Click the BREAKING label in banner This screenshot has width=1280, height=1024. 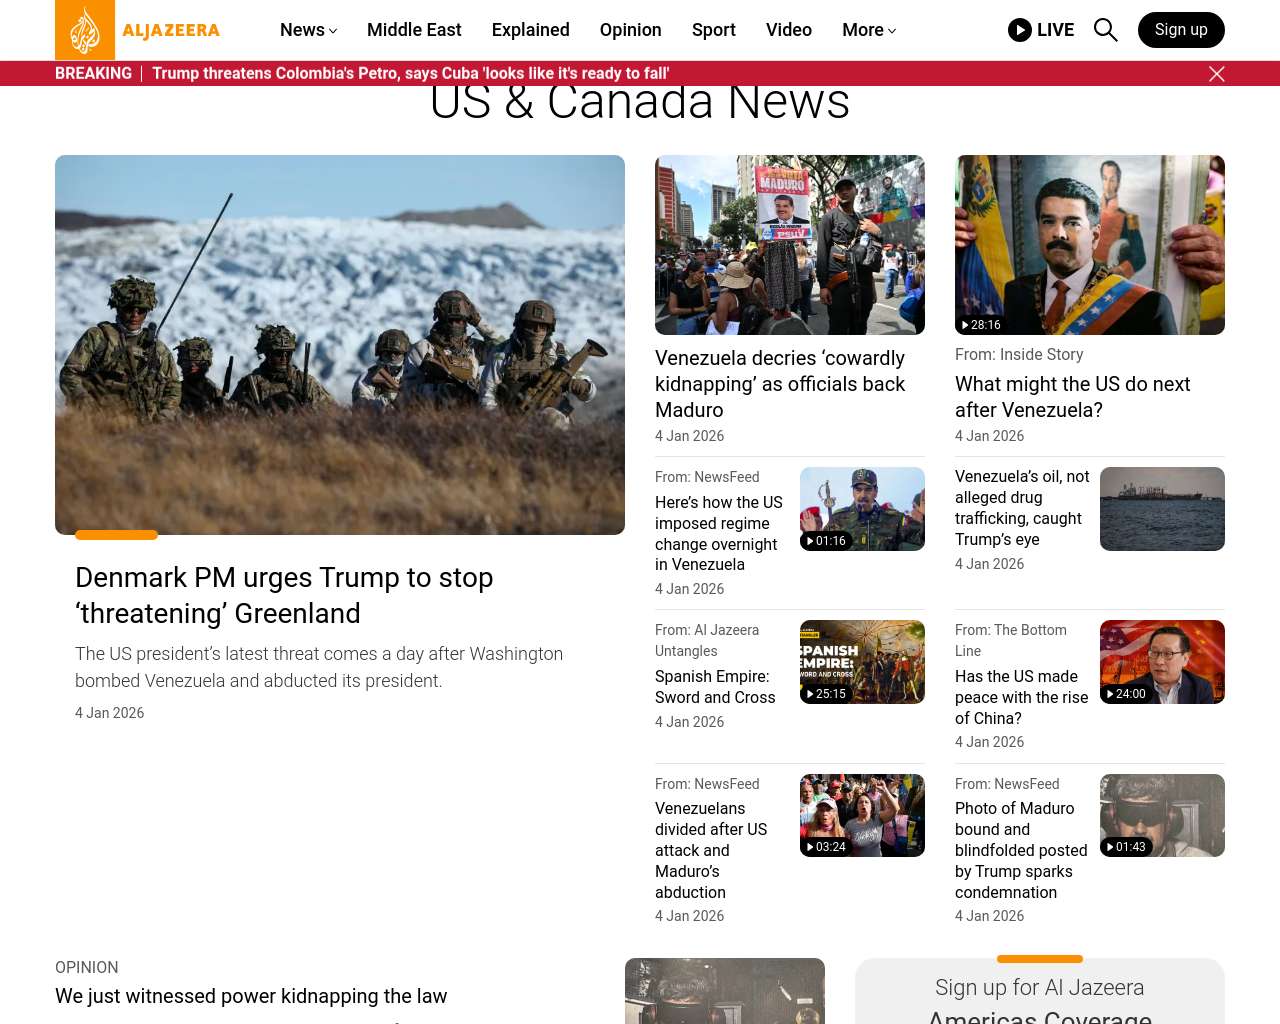coord(93,73)
